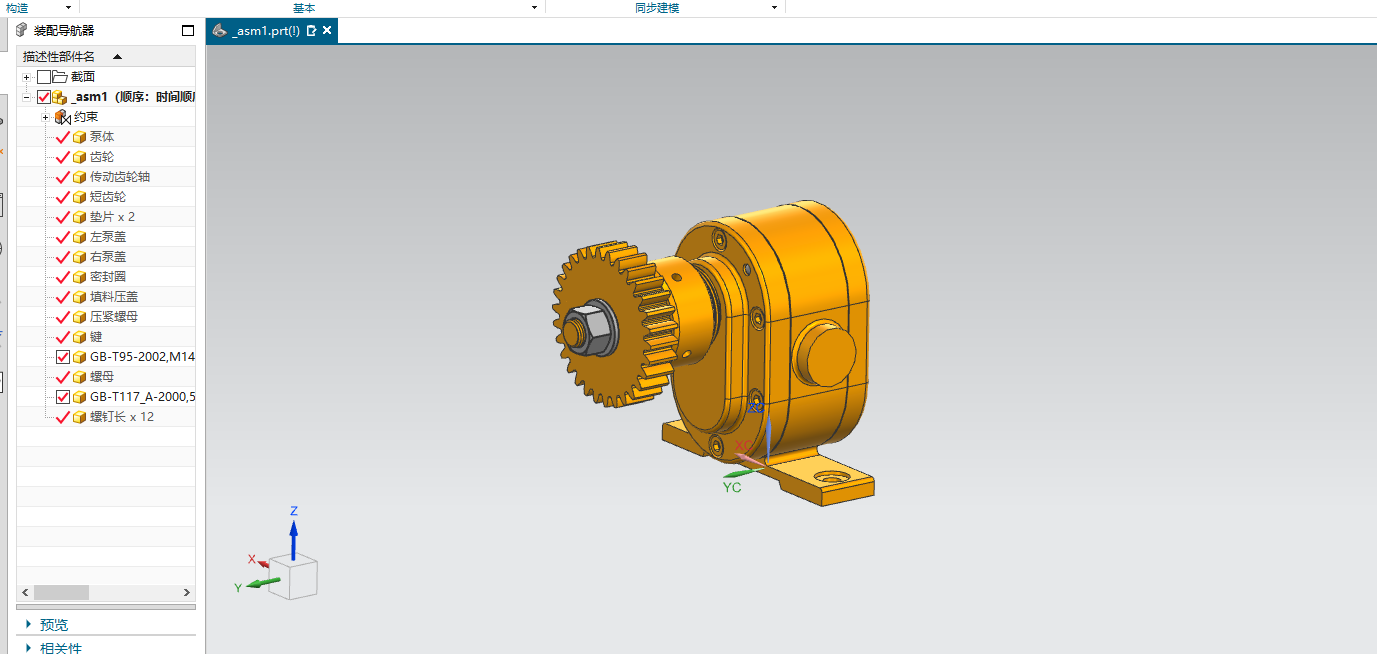
Task: Click the cube icon of the 齿轮 component
Action: tap(80, 157)
